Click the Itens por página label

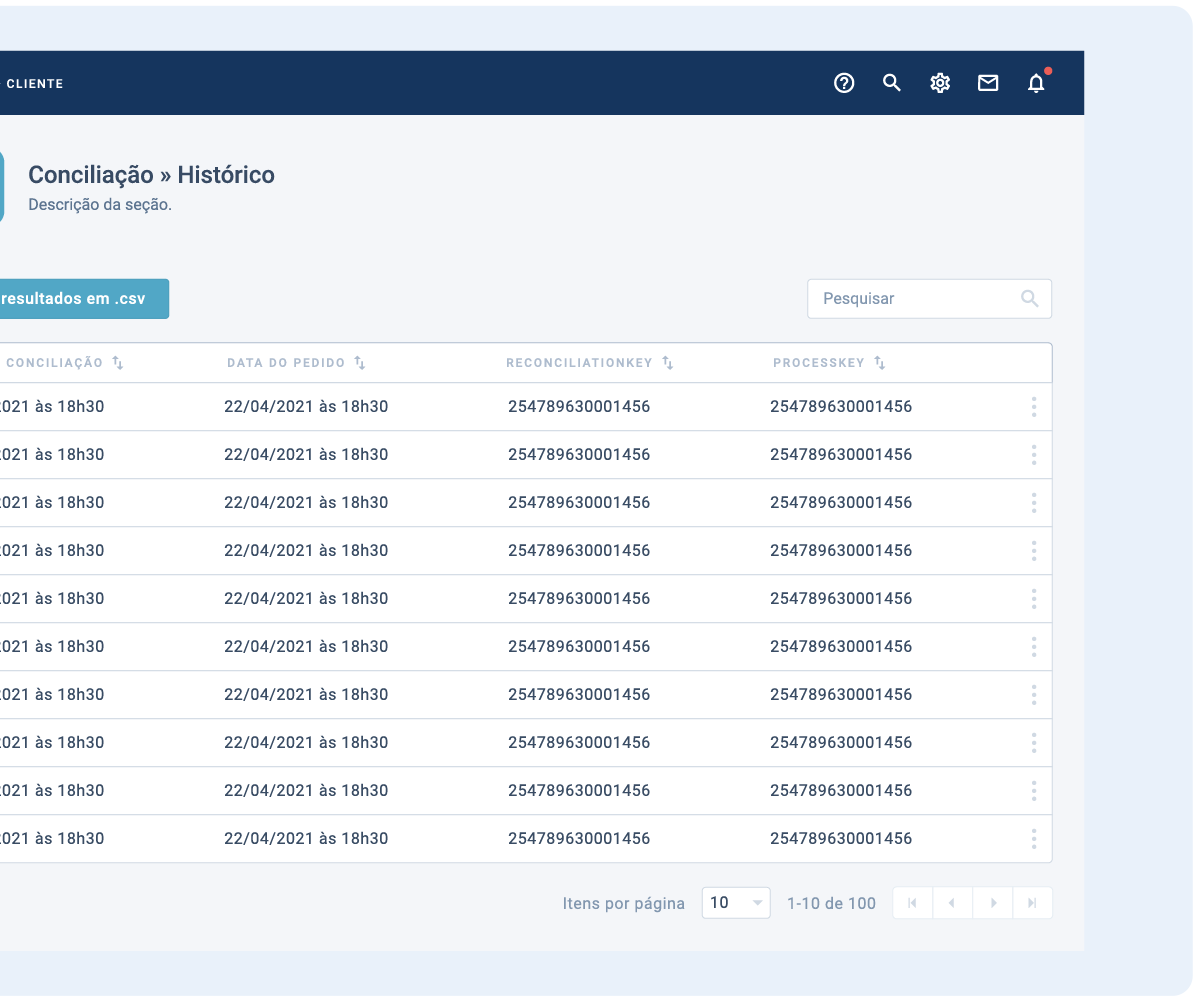624,903
